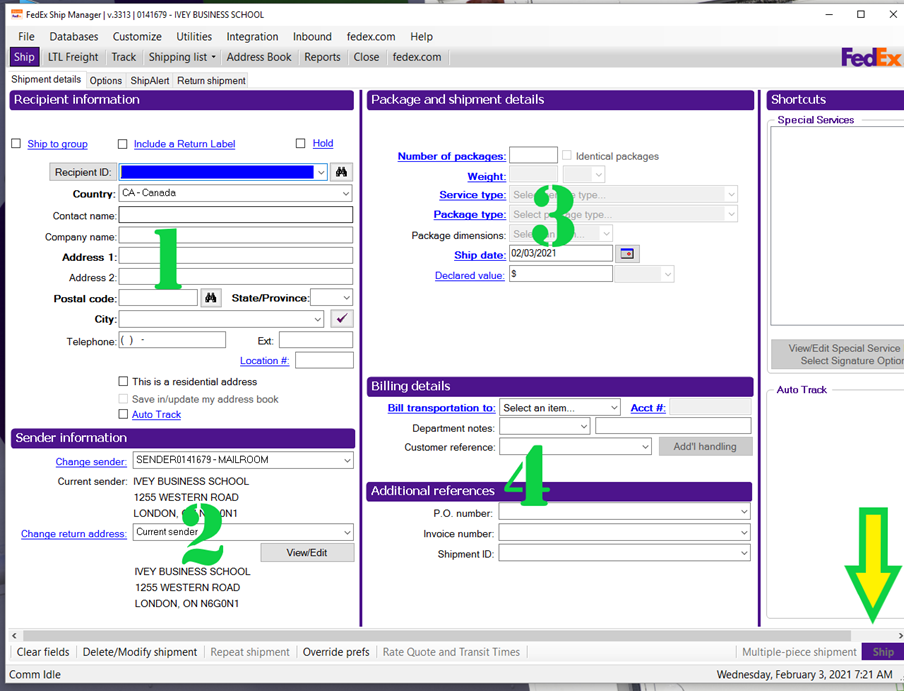Check the Include a Return Label box
Image resolution: width=904 pixels, height=691 pixels.
[x=122, y=144]
